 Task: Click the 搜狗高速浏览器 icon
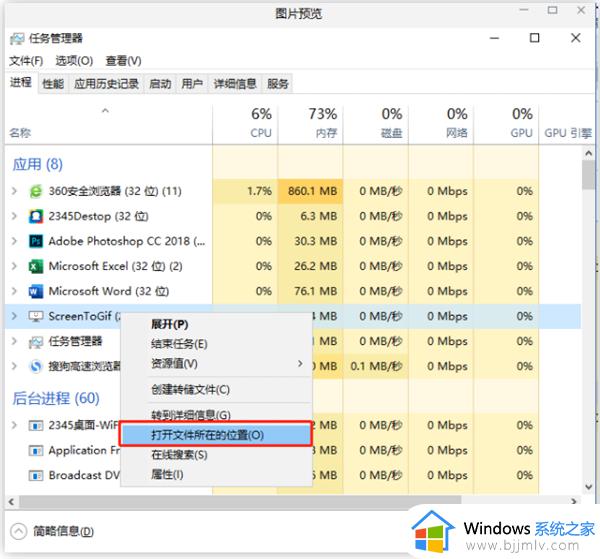36,367
